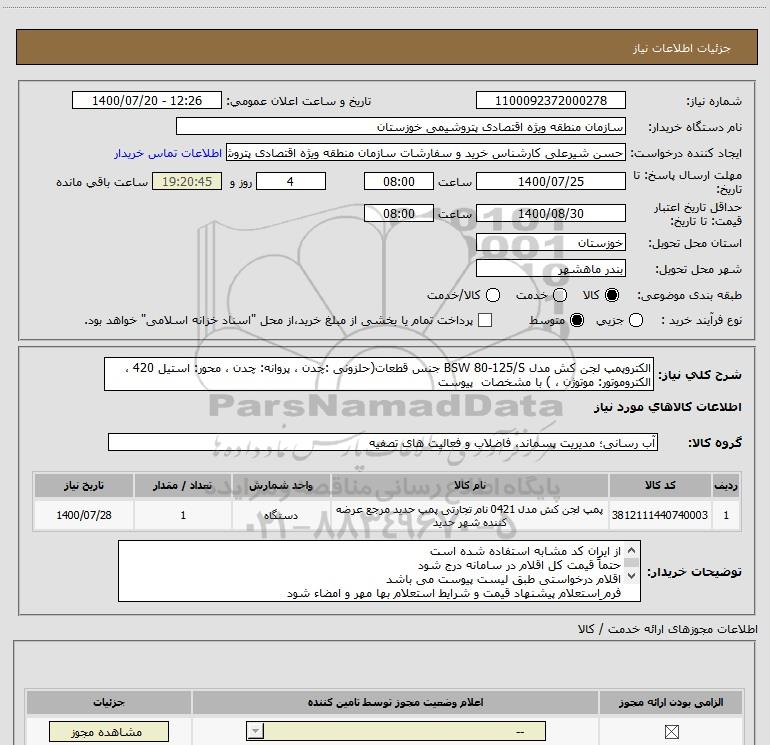Screen dimensions: 770x745
Task: Click the واحد شمارش column header
Action: [x=281, y=486]
